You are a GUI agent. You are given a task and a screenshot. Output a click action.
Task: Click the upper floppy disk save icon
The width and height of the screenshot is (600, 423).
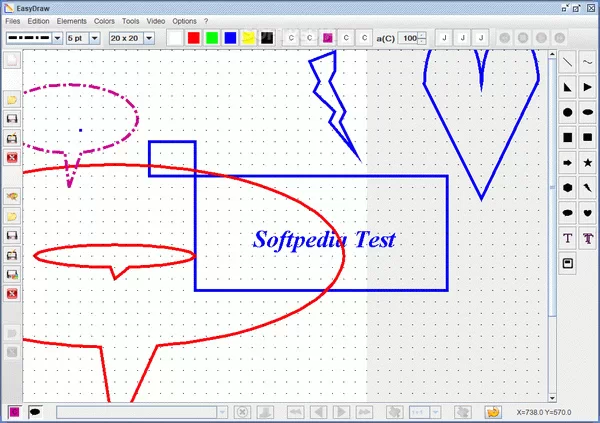[x=12, y=119]
